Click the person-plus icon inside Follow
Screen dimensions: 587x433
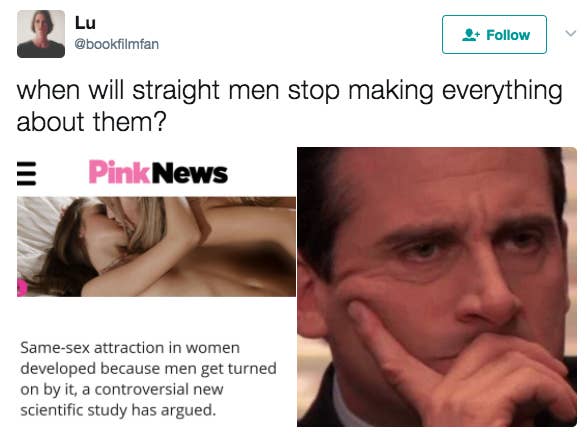point(471,35)
